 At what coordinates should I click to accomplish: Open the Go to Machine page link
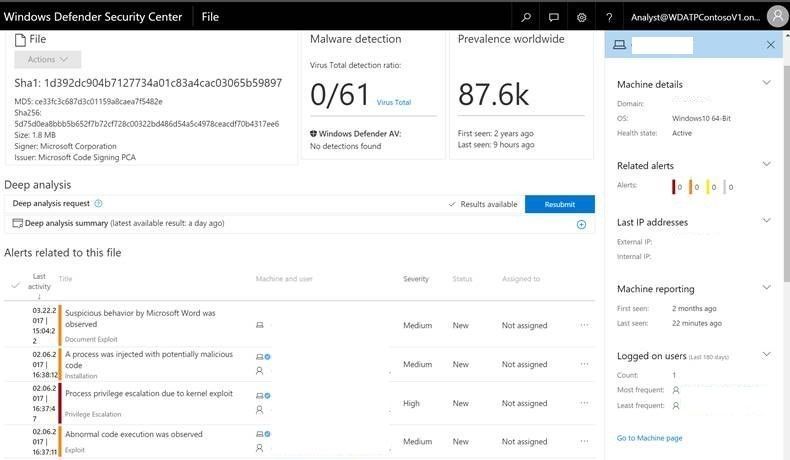(x=649, y=438)
